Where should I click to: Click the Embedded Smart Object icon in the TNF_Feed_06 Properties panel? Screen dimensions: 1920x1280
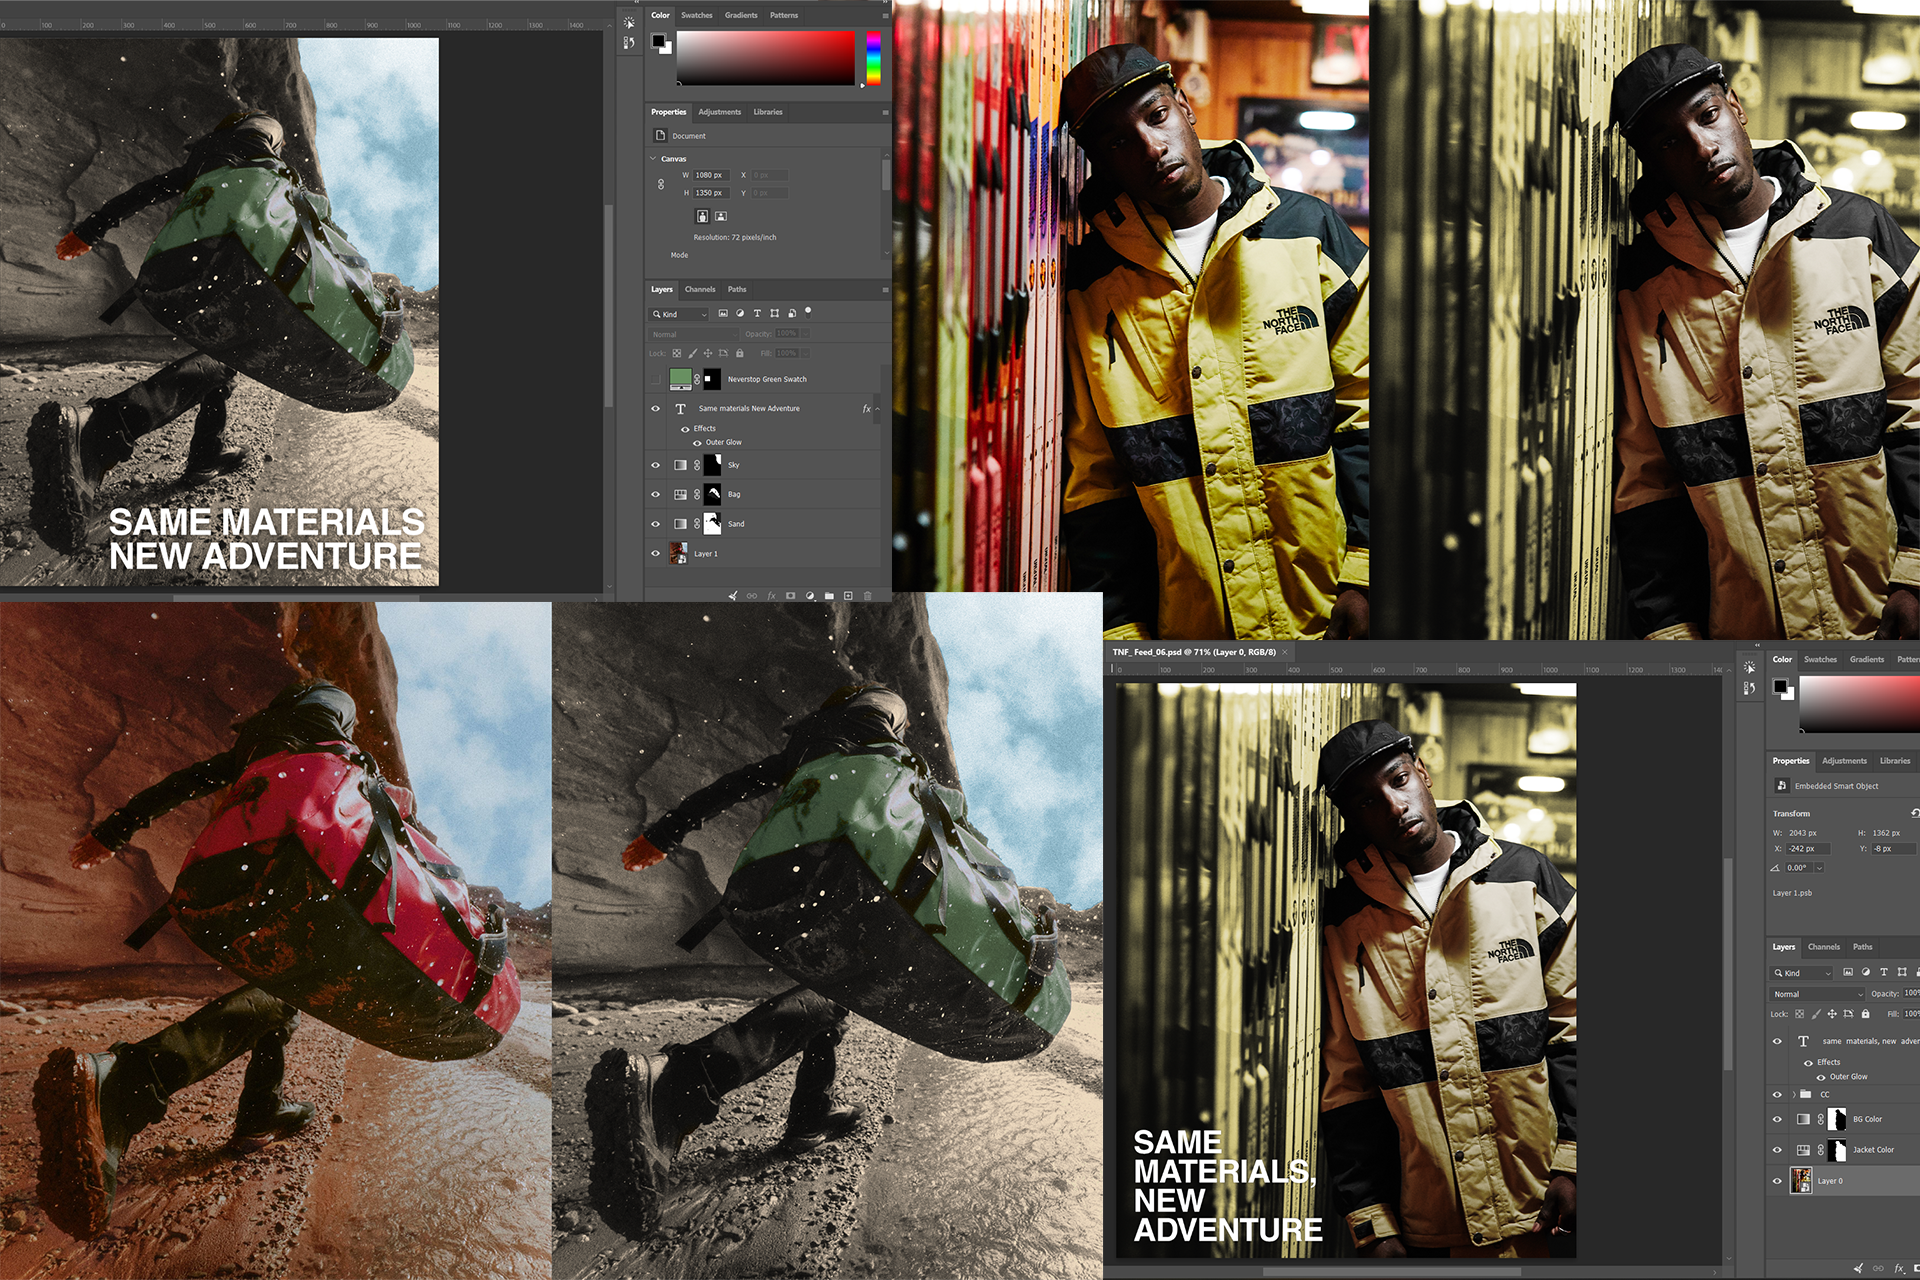(x=1781, y=786)
